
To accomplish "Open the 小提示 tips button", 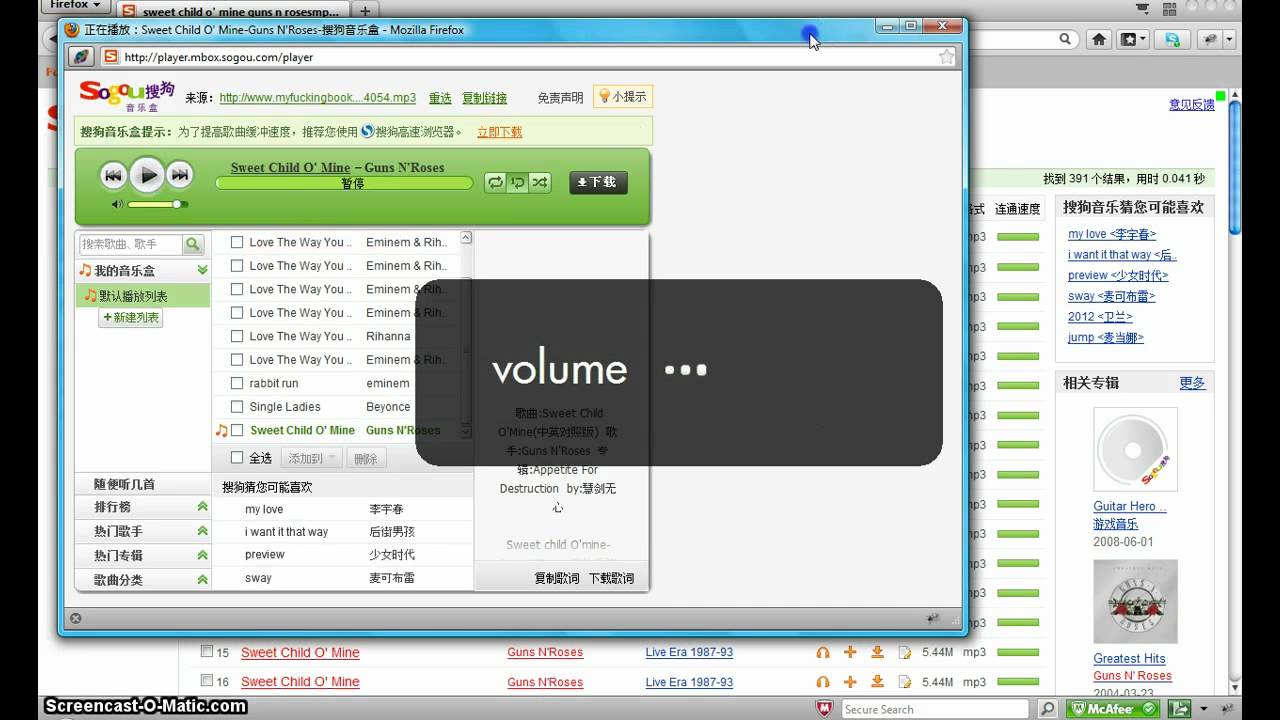I will tap(623, 97).
